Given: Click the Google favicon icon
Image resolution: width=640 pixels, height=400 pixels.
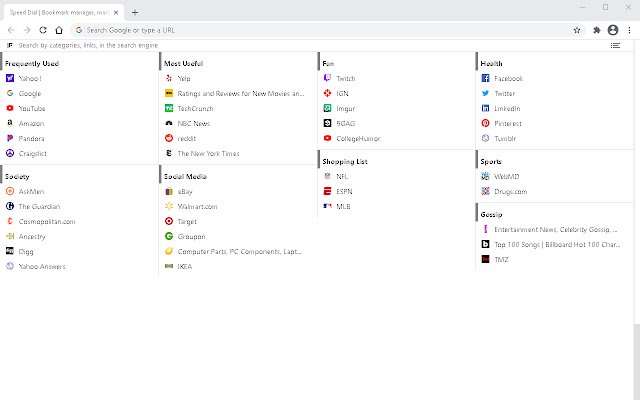Looking at the screenshot, I should 10,93.
